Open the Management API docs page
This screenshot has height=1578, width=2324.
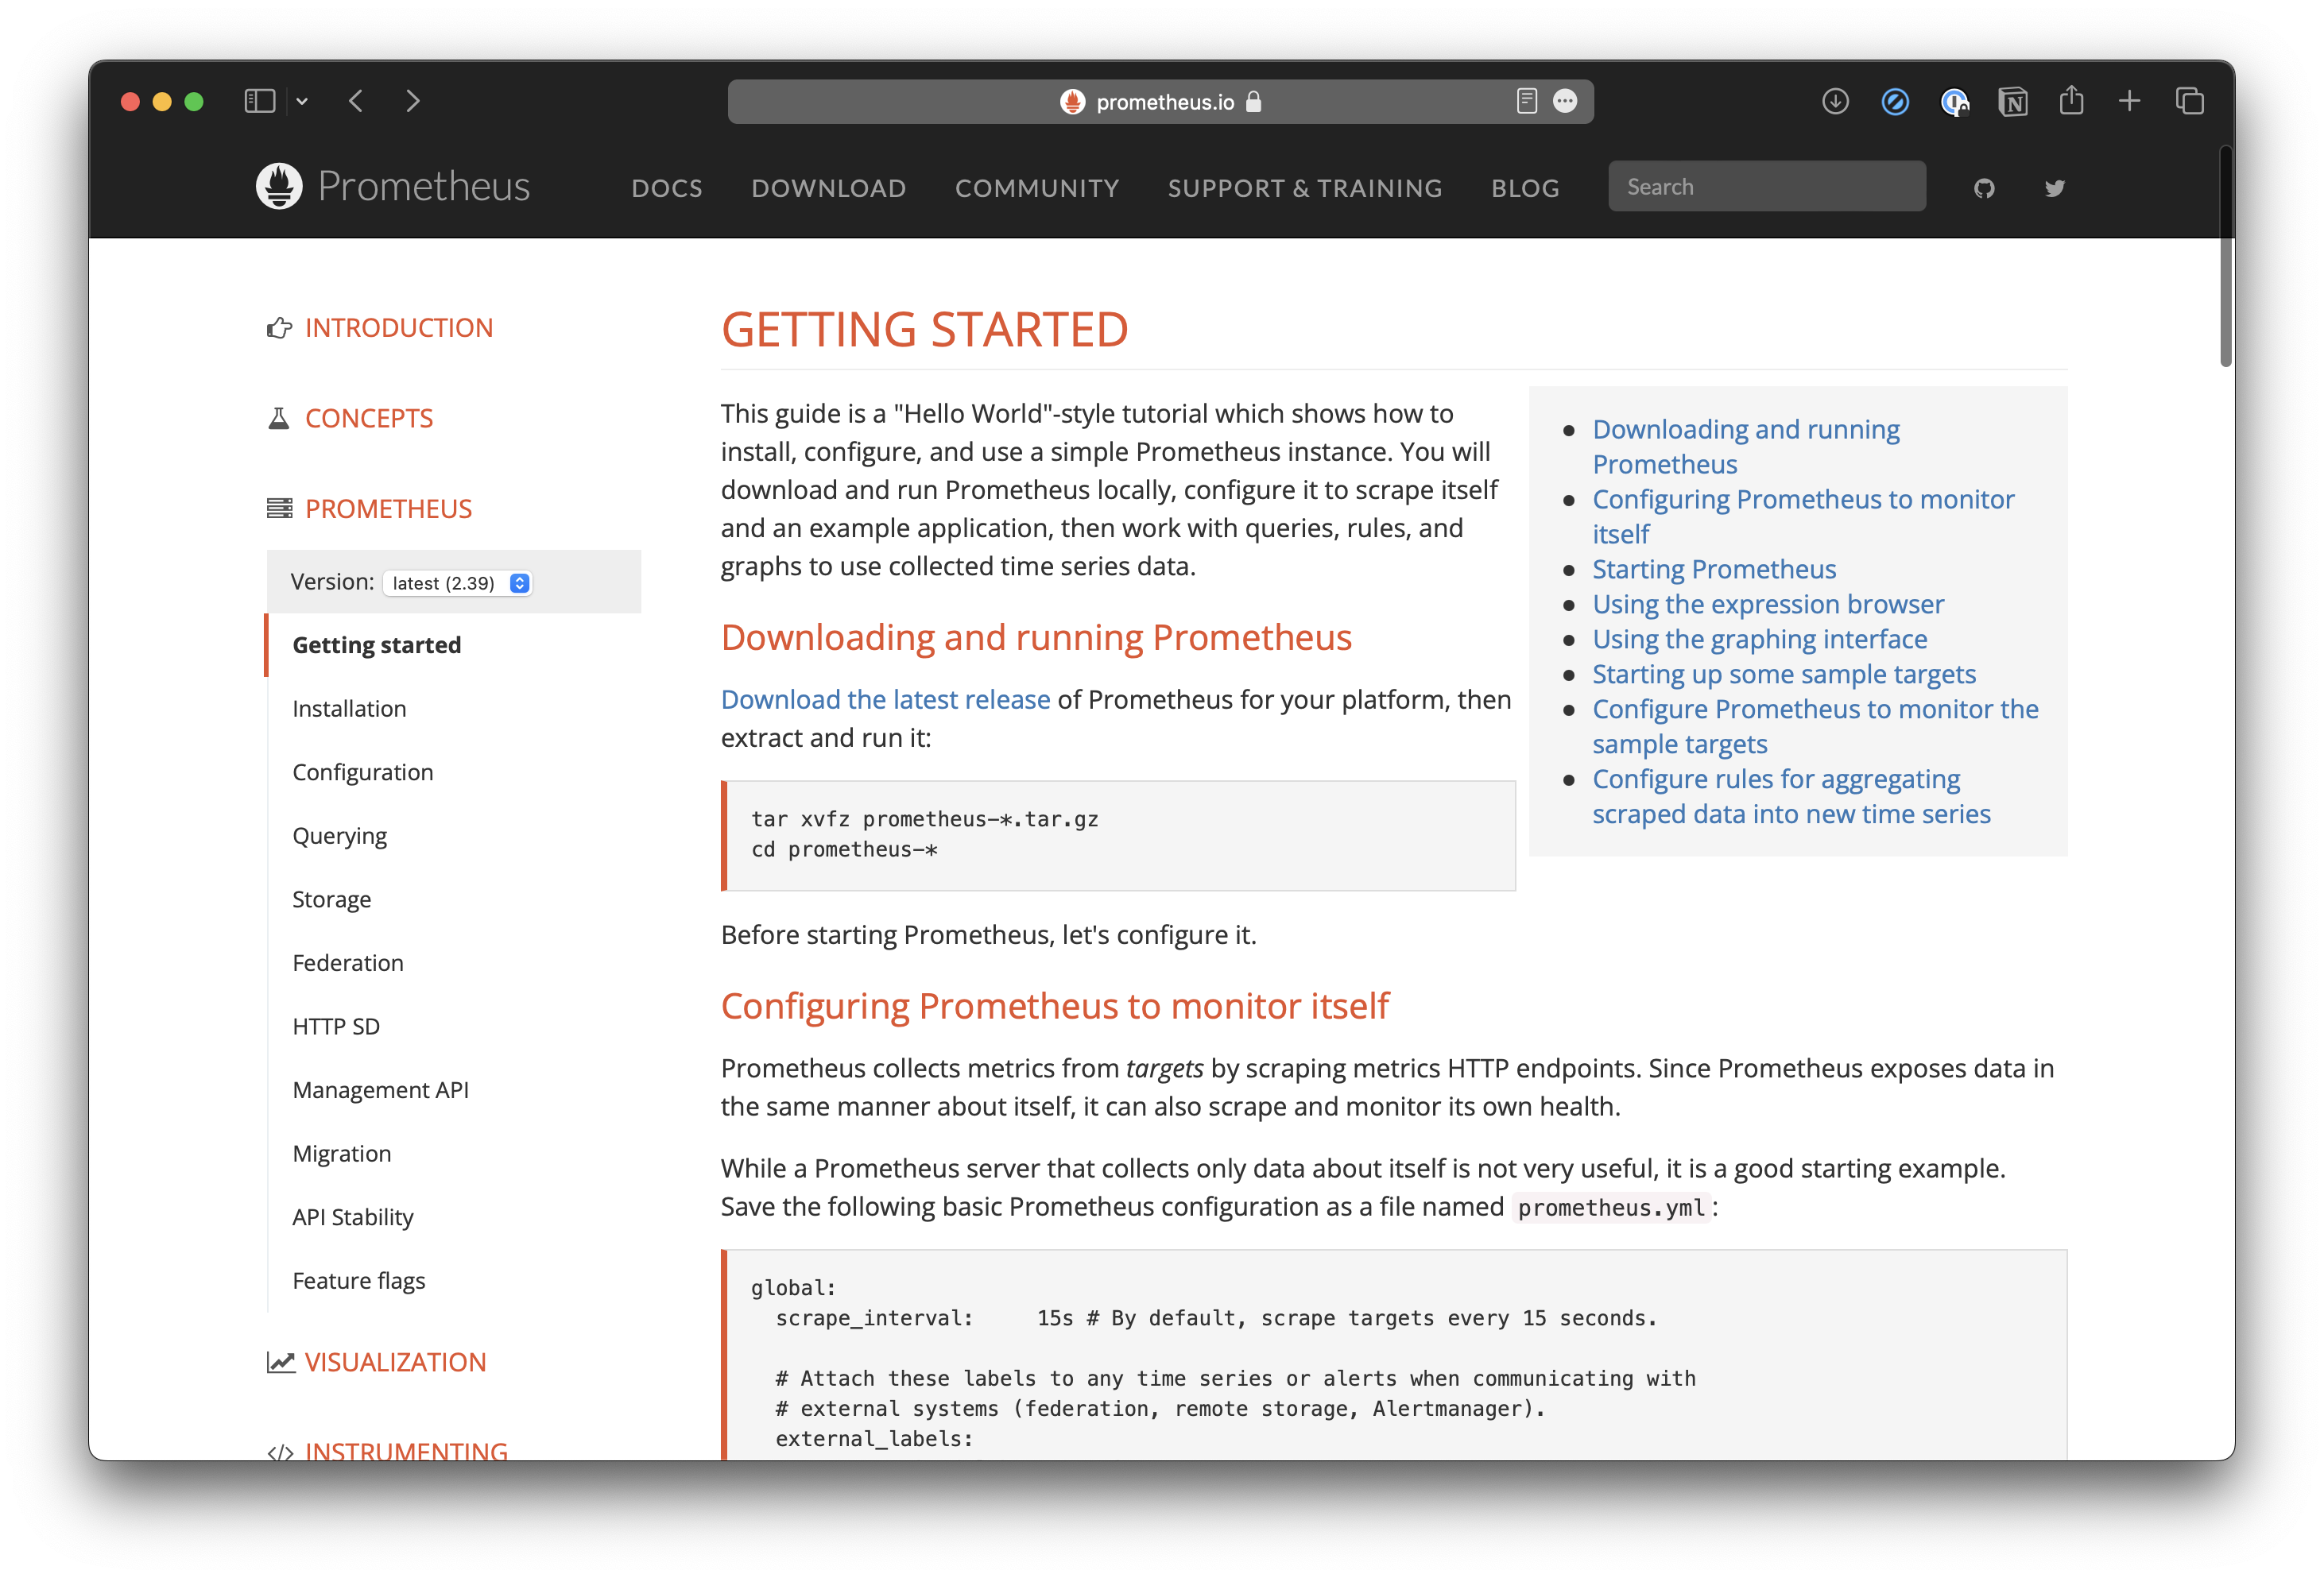pos(380,1090)
